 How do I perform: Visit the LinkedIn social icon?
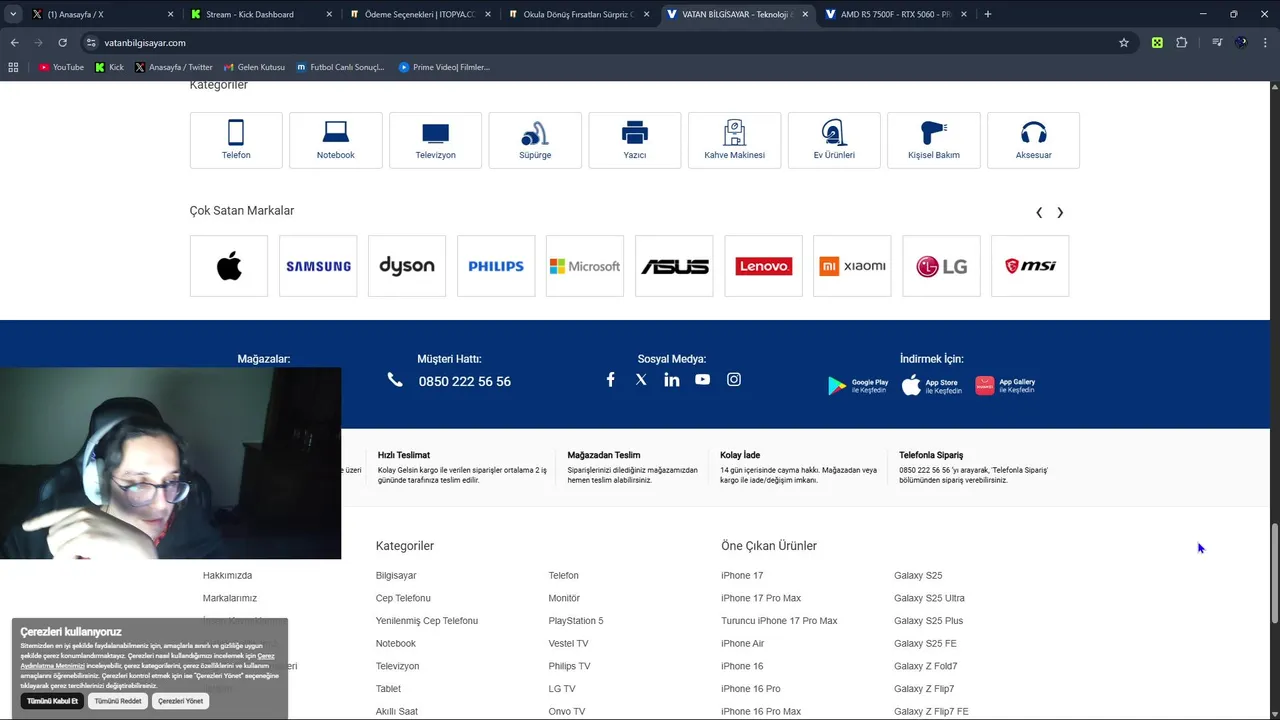[x=672, y=380]
